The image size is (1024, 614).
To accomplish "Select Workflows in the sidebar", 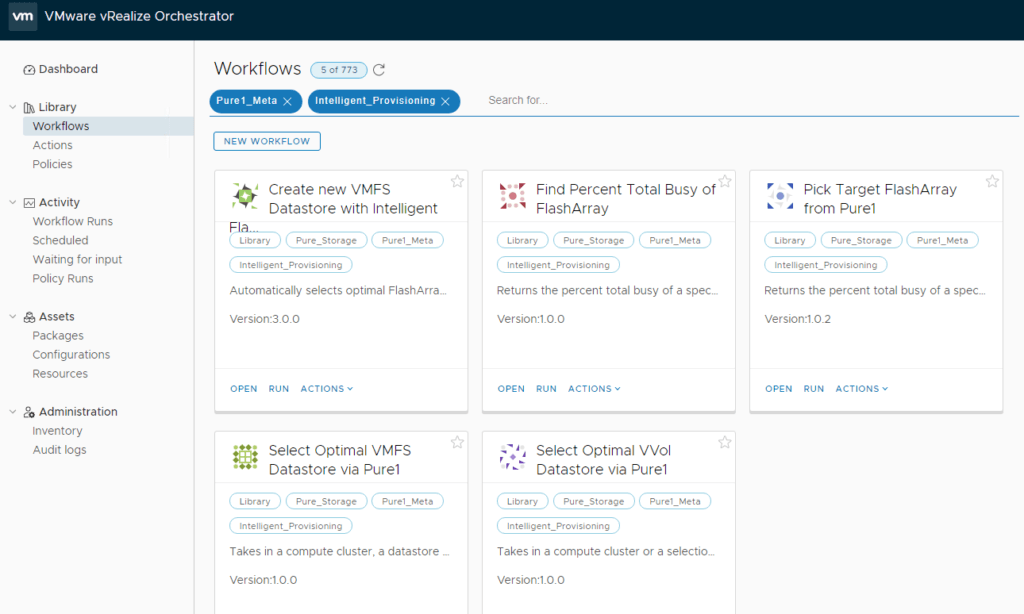I will pos(108,126).
